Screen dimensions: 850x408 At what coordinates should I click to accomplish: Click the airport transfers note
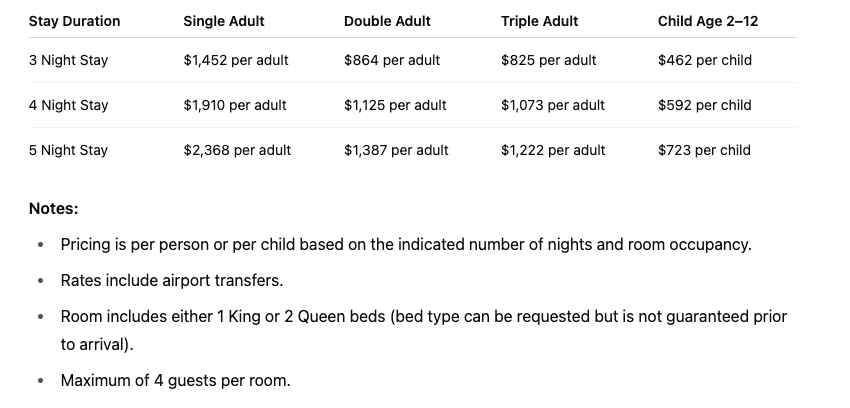[172, 280]
